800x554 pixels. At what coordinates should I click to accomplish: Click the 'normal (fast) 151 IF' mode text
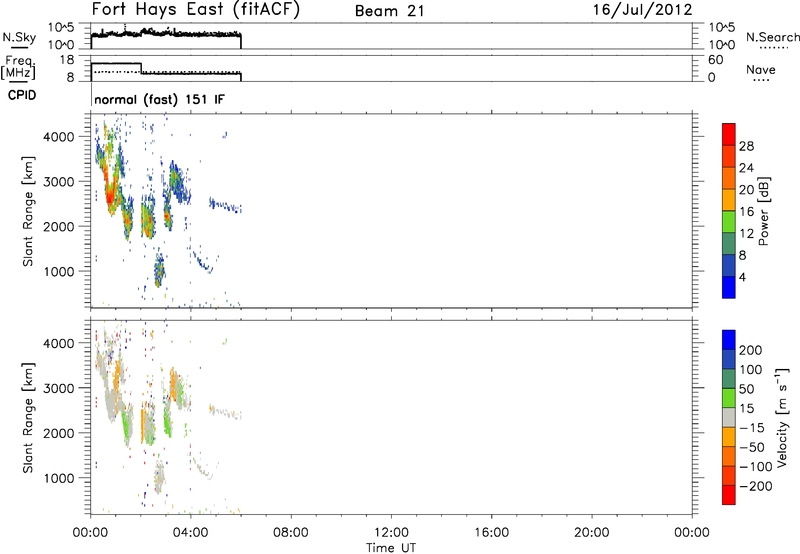click(x=159, y=99)
